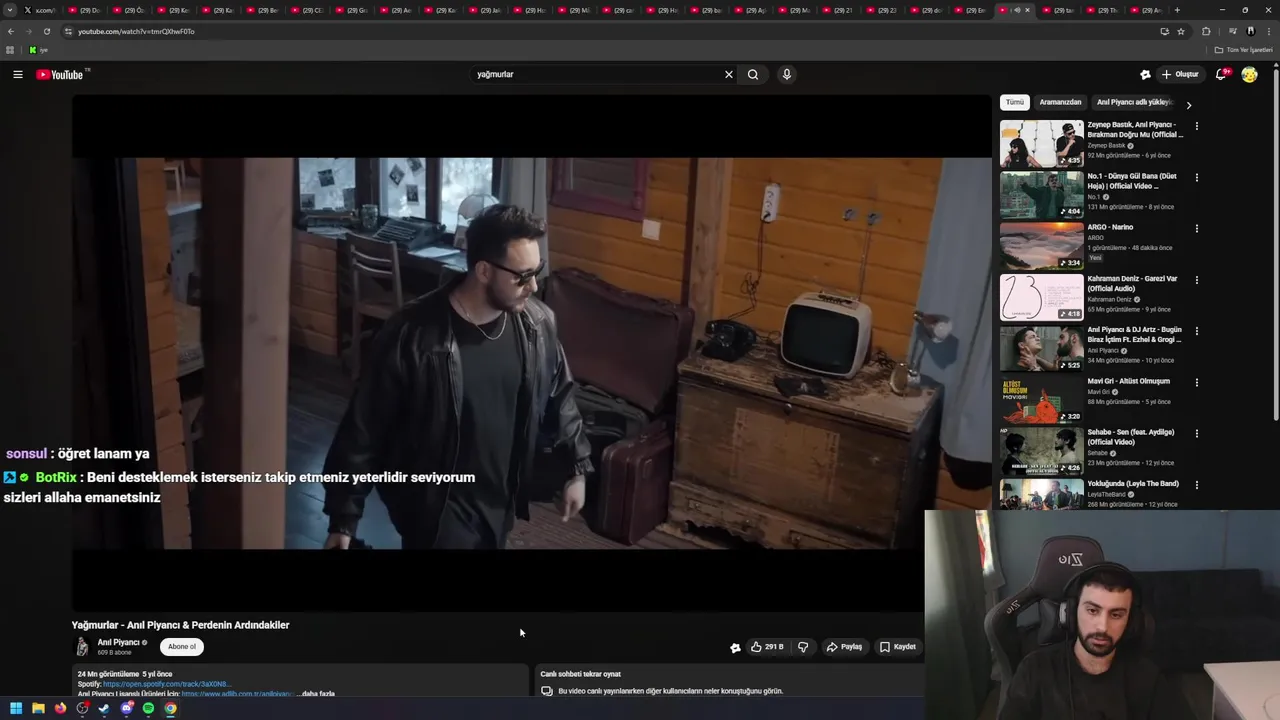This screenshot has height=720, width=1280.
Task: Open the Spotify track link in description
Action: pos(167,684)
